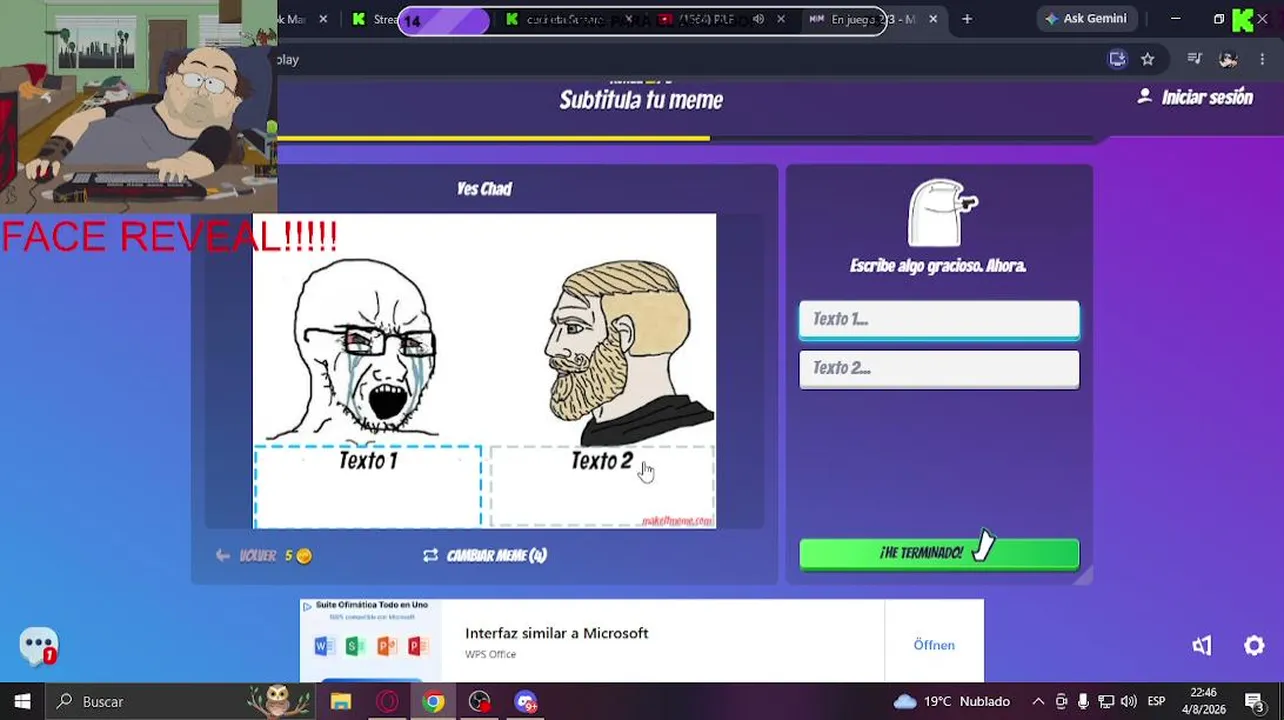This screenshot has width=1284, height=720.
Task: Open the chat bubble with notification badge
Action: [x=39, y=646]
